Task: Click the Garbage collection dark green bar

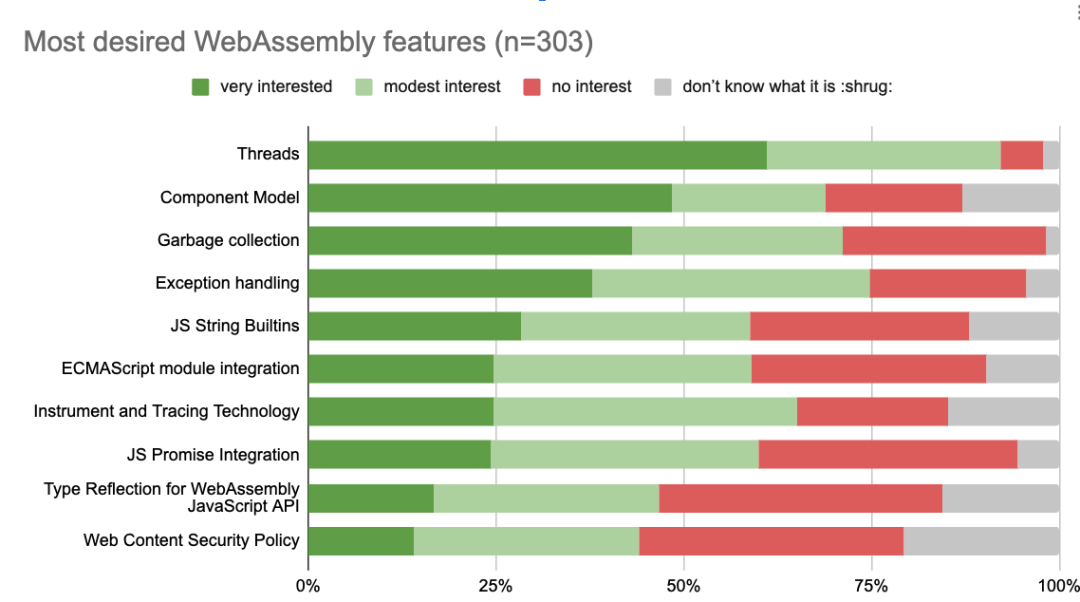Action: pyautogui.click(x=470, y=240)
